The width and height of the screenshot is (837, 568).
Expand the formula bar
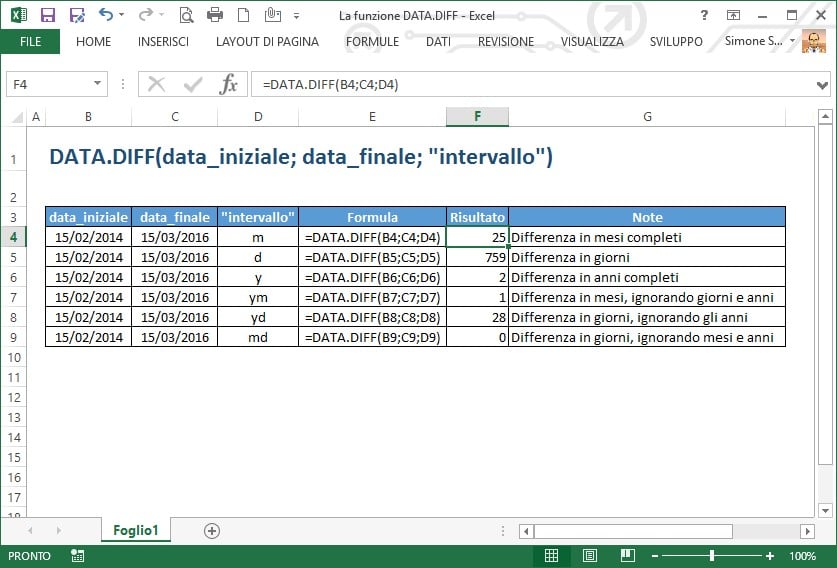822,84
